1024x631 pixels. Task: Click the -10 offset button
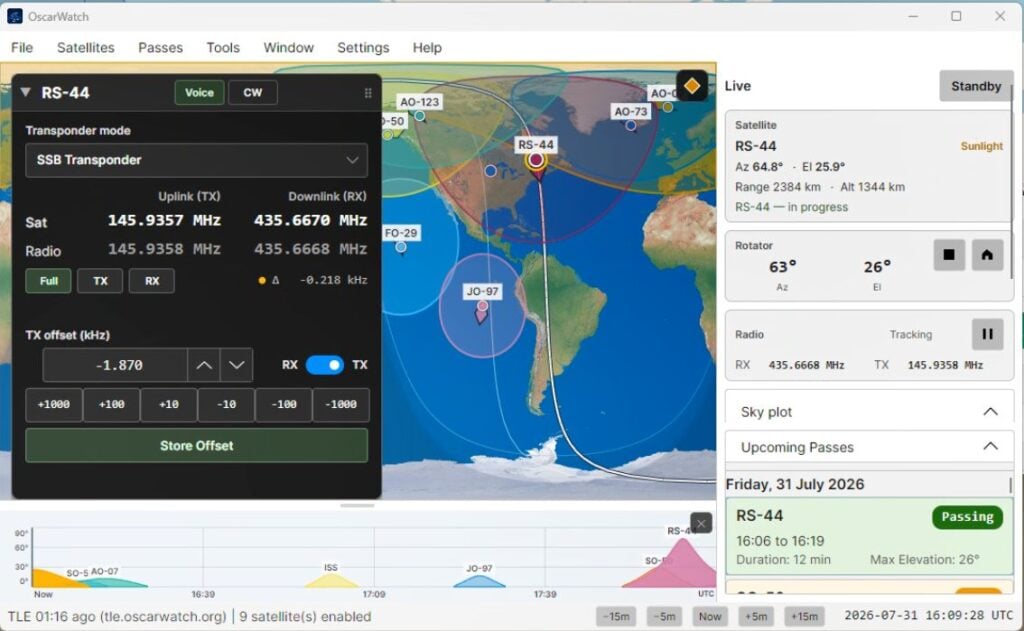(226, 405)
